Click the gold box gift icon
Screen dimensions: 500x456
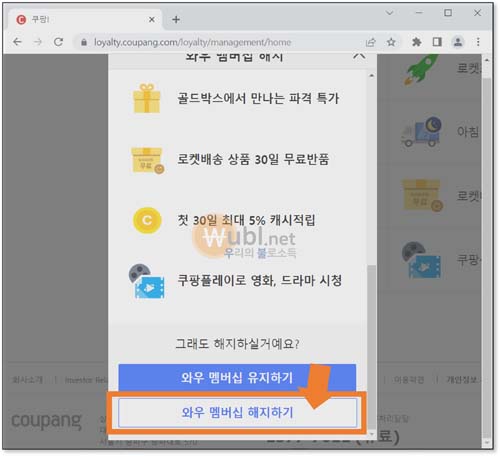pyautogui.click(x=147, y=98)
